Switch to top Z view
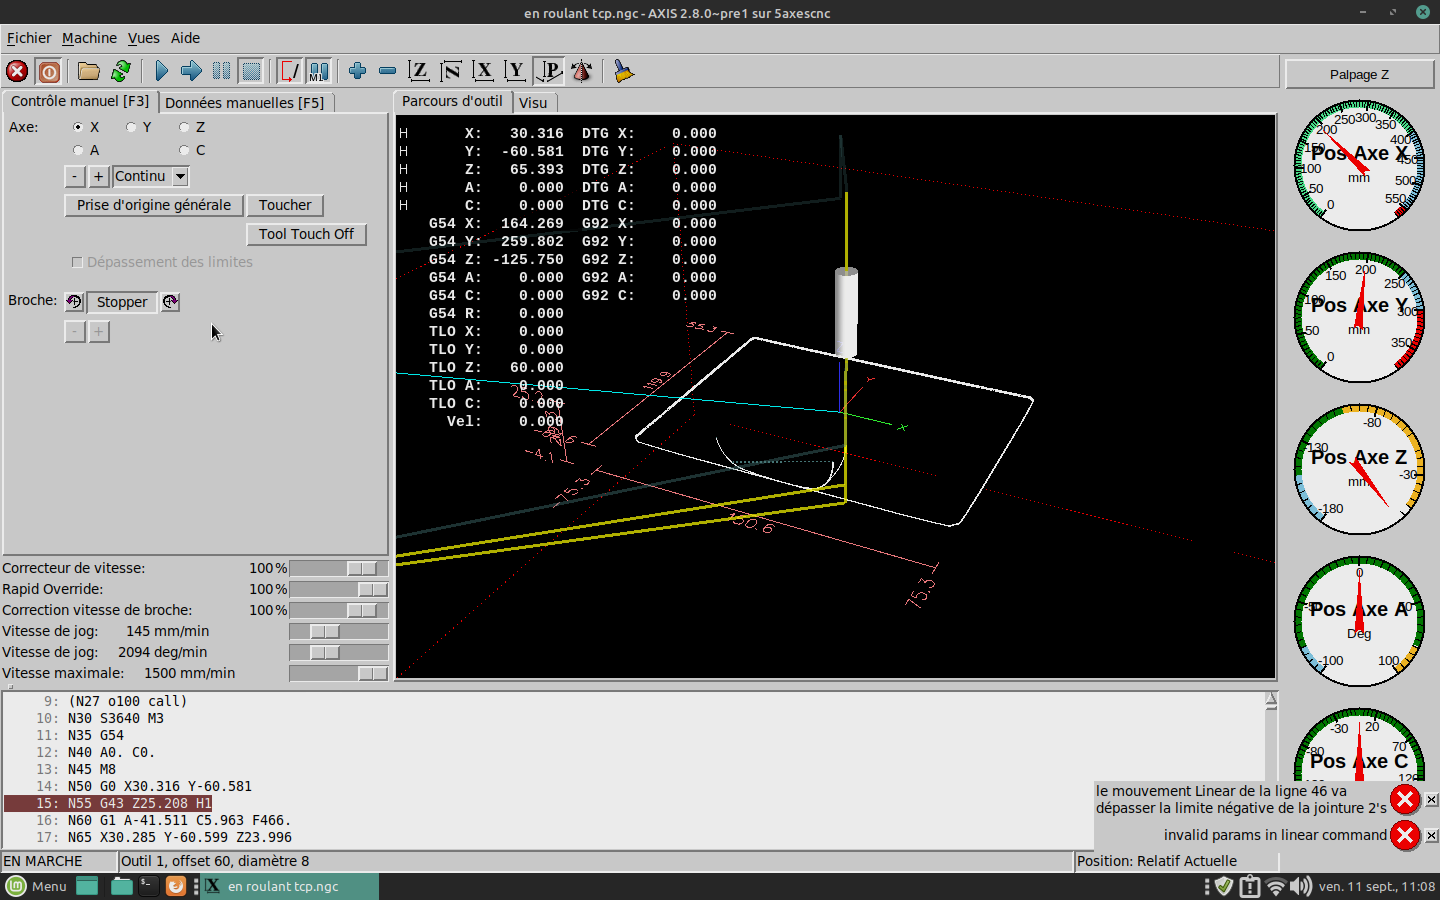Screen dimensions: 1440x900 [x=419, y=71]
